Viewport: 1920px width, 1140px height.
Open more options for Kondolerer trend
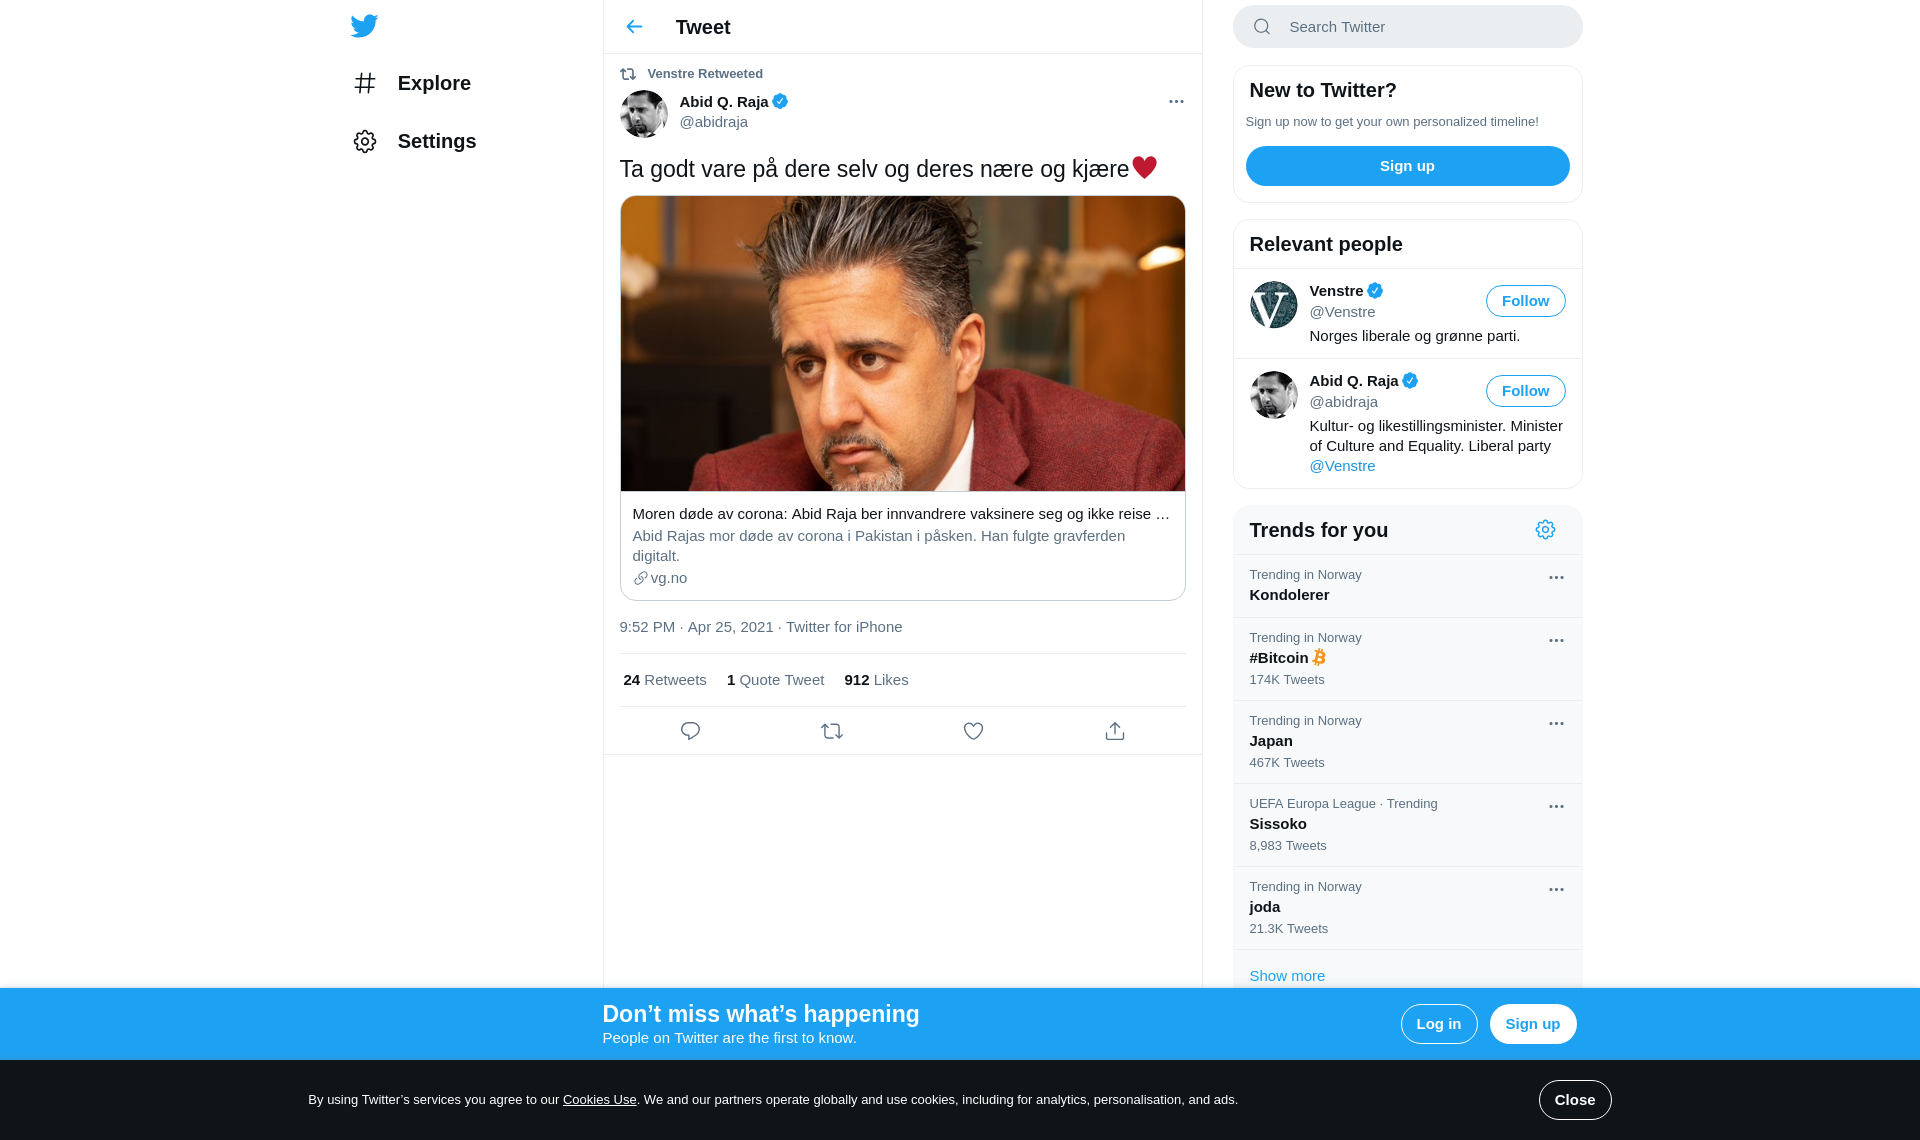(1556, 578)
